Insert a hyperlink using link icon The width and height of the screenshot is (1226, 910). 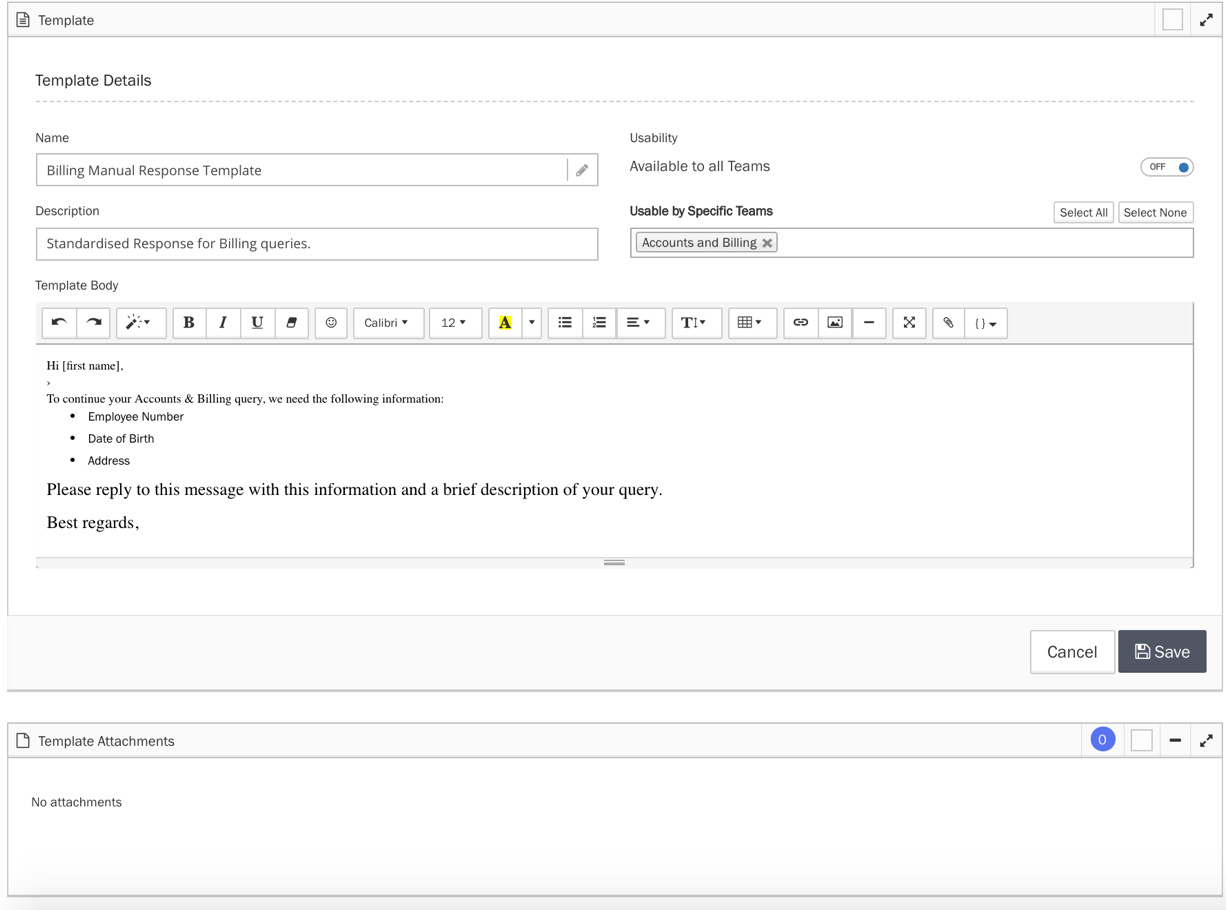(x=800, y=323)
